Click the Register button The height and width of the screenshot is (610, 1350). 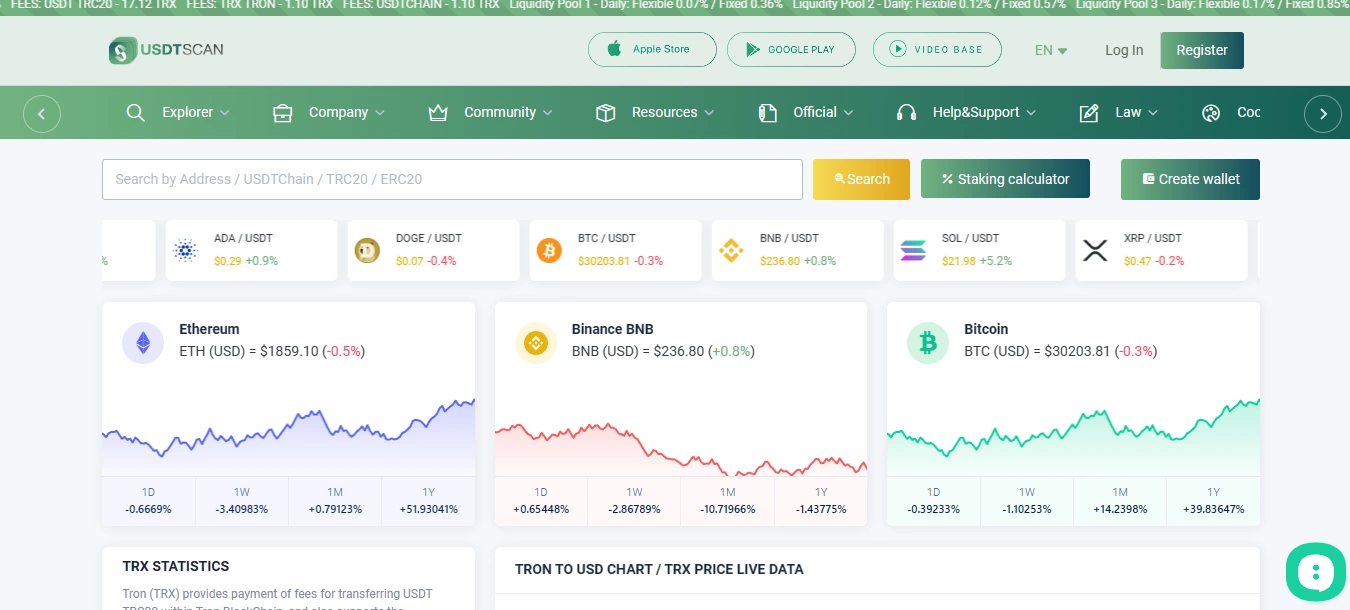[x=1202, y=50]
